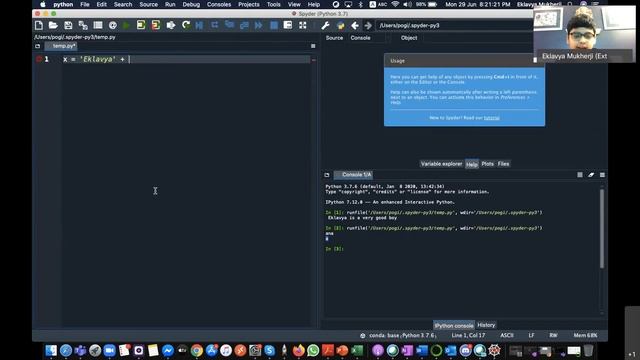Switch to the Help pane tab

click(x=472, y=164)
